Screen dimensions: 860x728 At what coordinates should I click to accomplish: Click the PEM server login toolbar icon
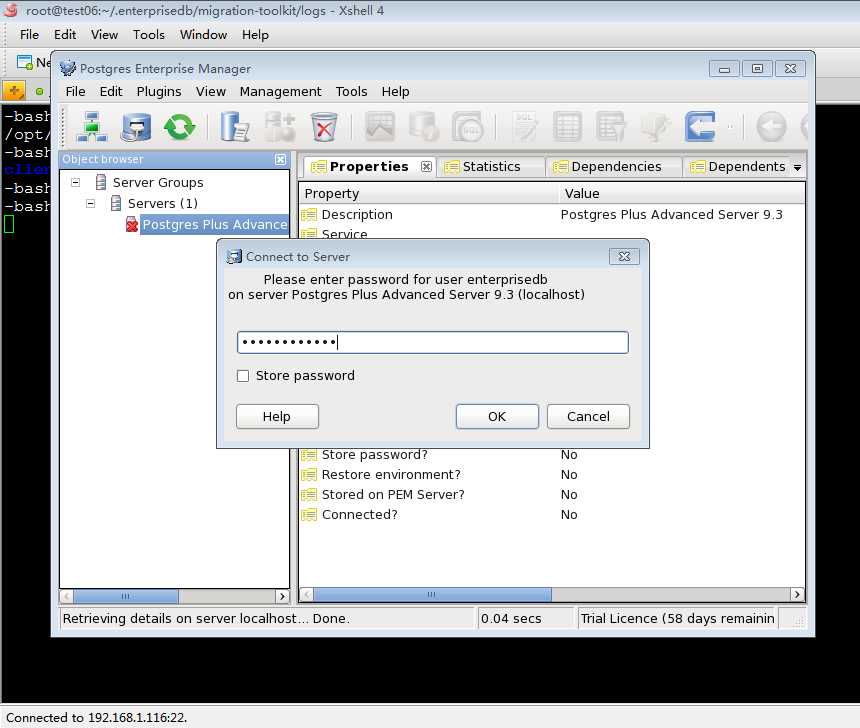[x=136, y=127]
